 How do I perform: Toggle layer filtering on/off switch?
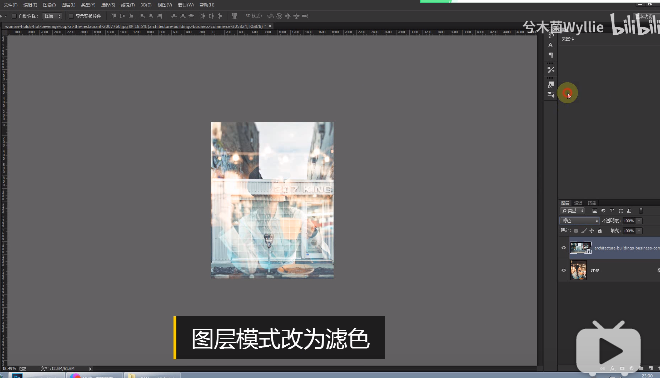click(x=641, y=210)
